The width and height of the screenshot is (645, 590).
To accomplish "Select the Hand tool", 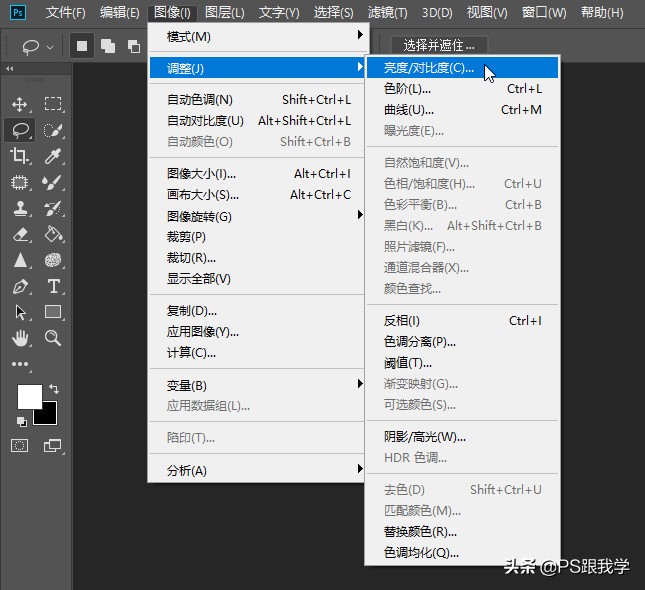I will [20, 338].
